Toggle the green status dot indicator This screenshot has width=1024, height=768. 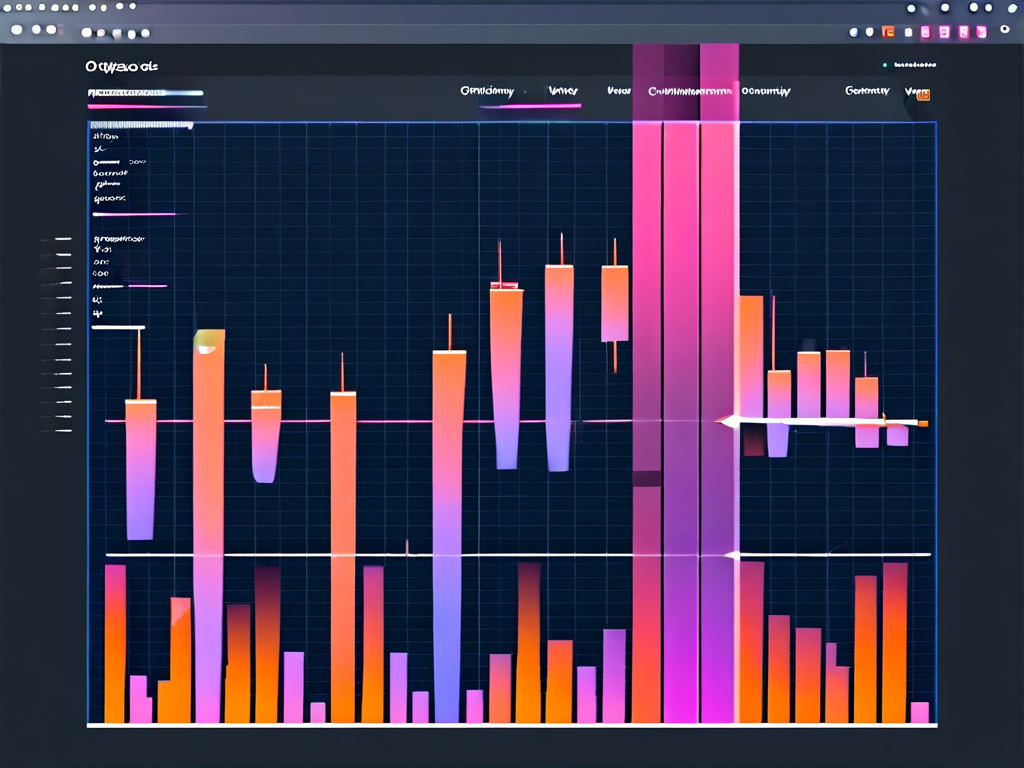[x=885, y=66]
